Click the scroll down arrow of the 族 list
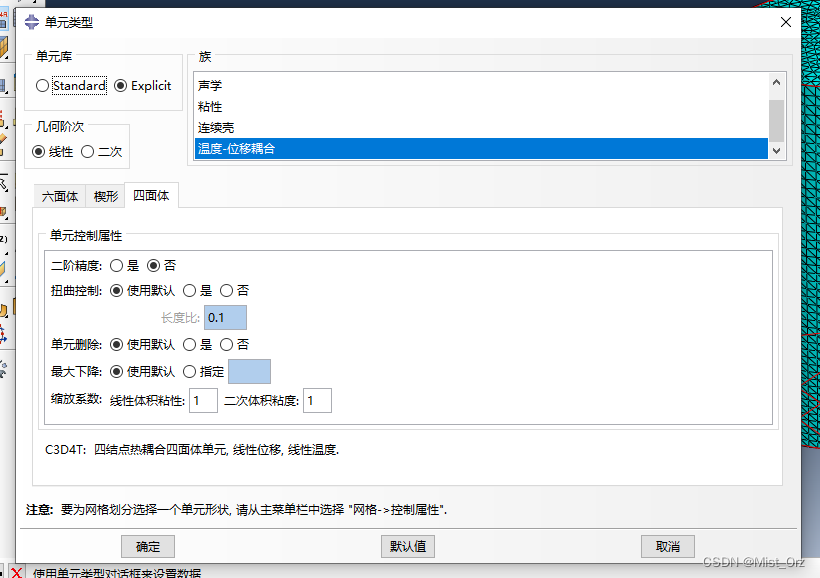Viewport: 820px width, 578px height. [x=776, y=149]
